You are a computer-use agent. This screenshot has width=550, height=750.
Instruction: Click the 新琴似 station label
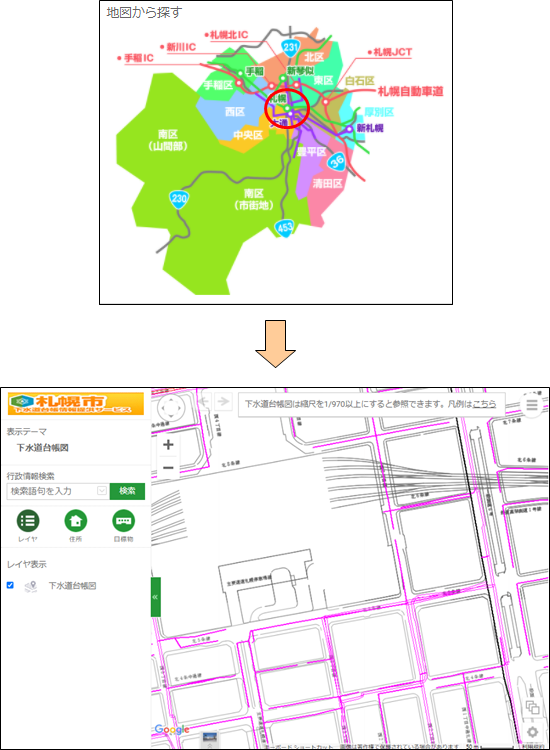point(300,70)
